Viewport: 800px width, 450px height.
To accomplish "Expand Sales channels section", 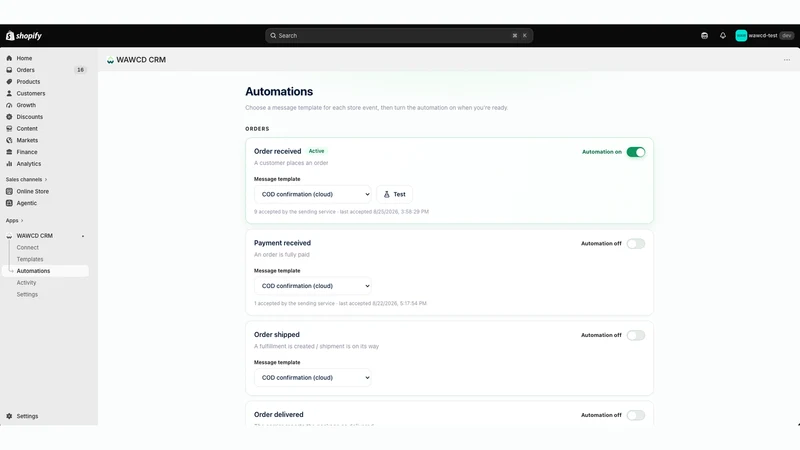I will [x=26, y=180].
